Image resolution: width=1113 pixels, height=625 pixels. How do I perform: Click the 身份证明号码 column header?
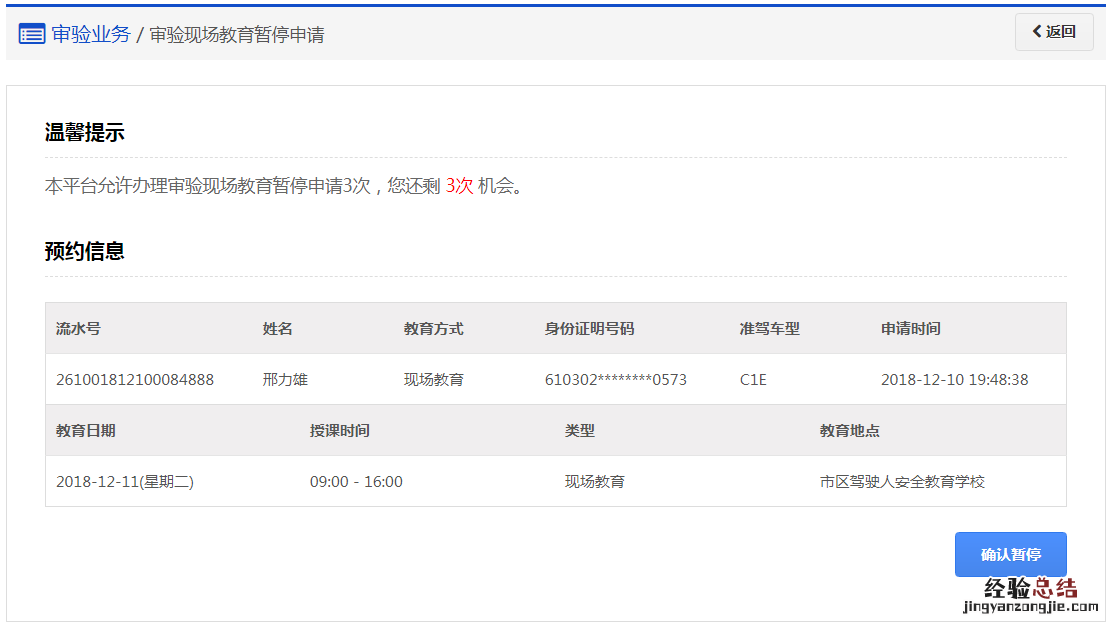click(589, 329)
